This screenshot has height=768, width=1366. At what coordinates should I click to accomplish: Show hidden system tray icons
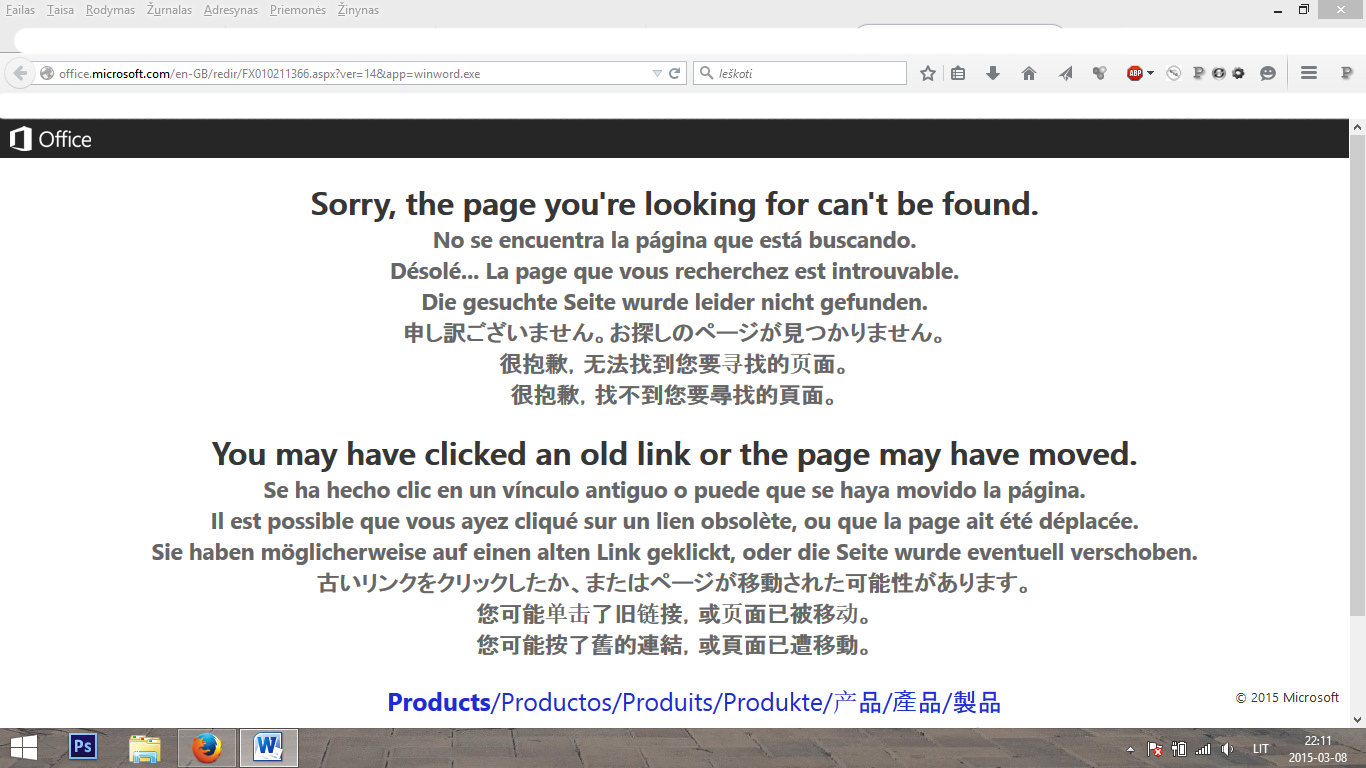pos(1130,749)
